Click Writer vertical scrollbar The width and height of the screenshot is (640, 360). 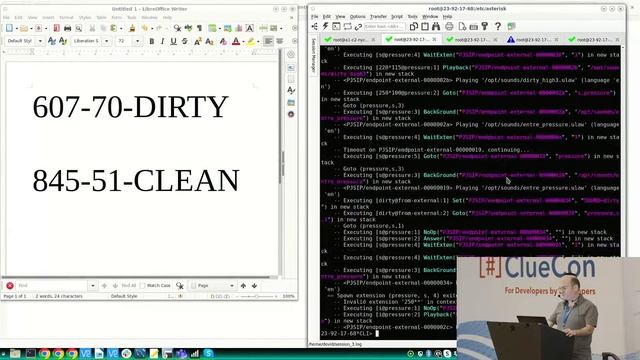[281, 163]
